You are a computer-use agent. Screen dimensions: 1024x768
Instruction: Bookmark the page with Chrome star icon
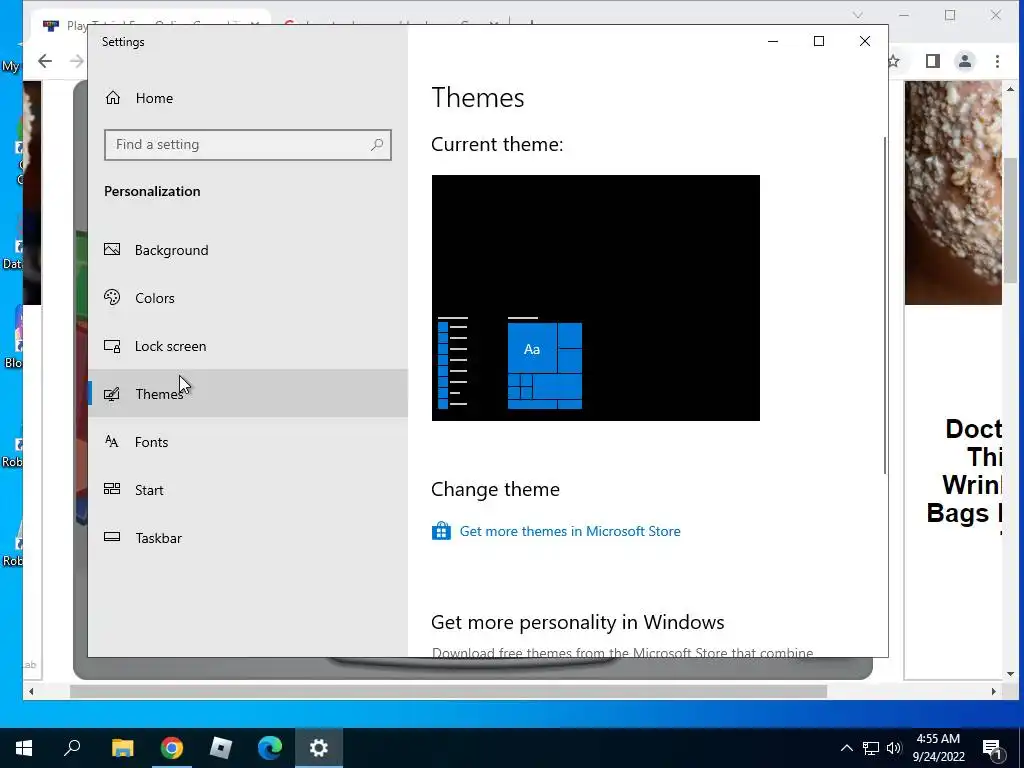pos(894,61)
